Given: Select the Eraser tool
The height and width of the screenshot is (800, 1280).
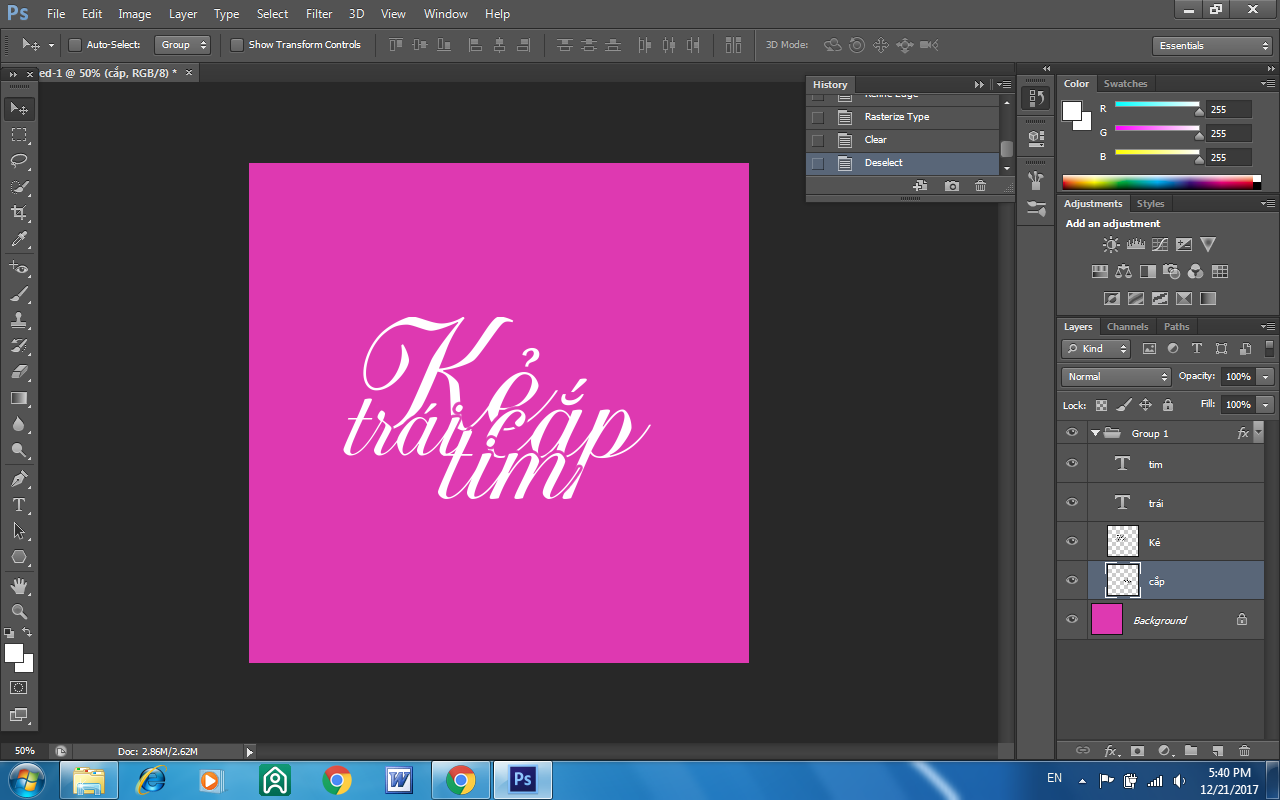Looking at the screenshot, I should 19,372.
